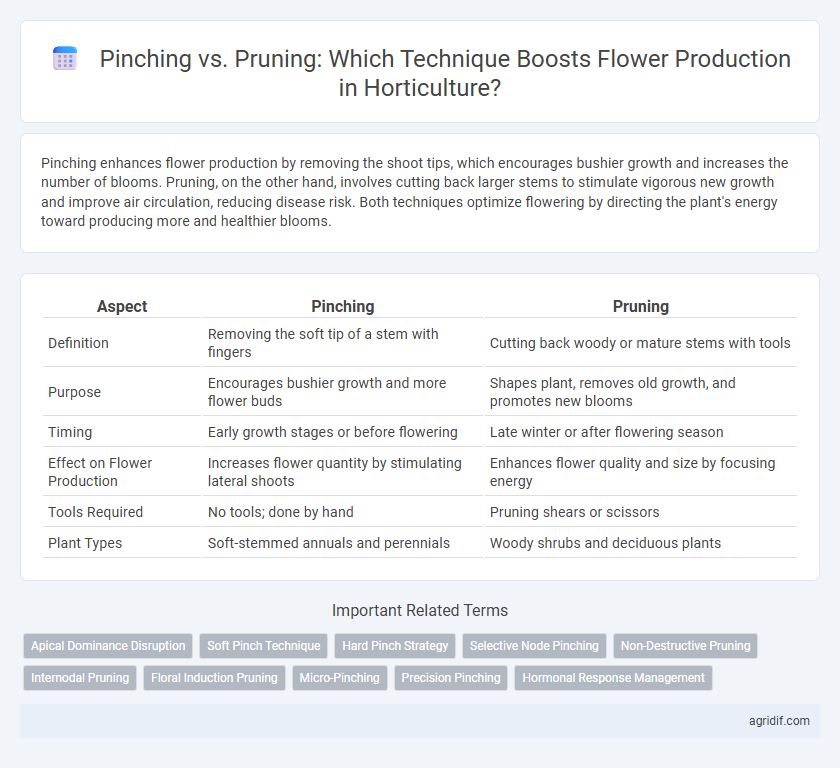Click 'Late winter or after flowering season' cell
The image size is (840, 768).
641,432
